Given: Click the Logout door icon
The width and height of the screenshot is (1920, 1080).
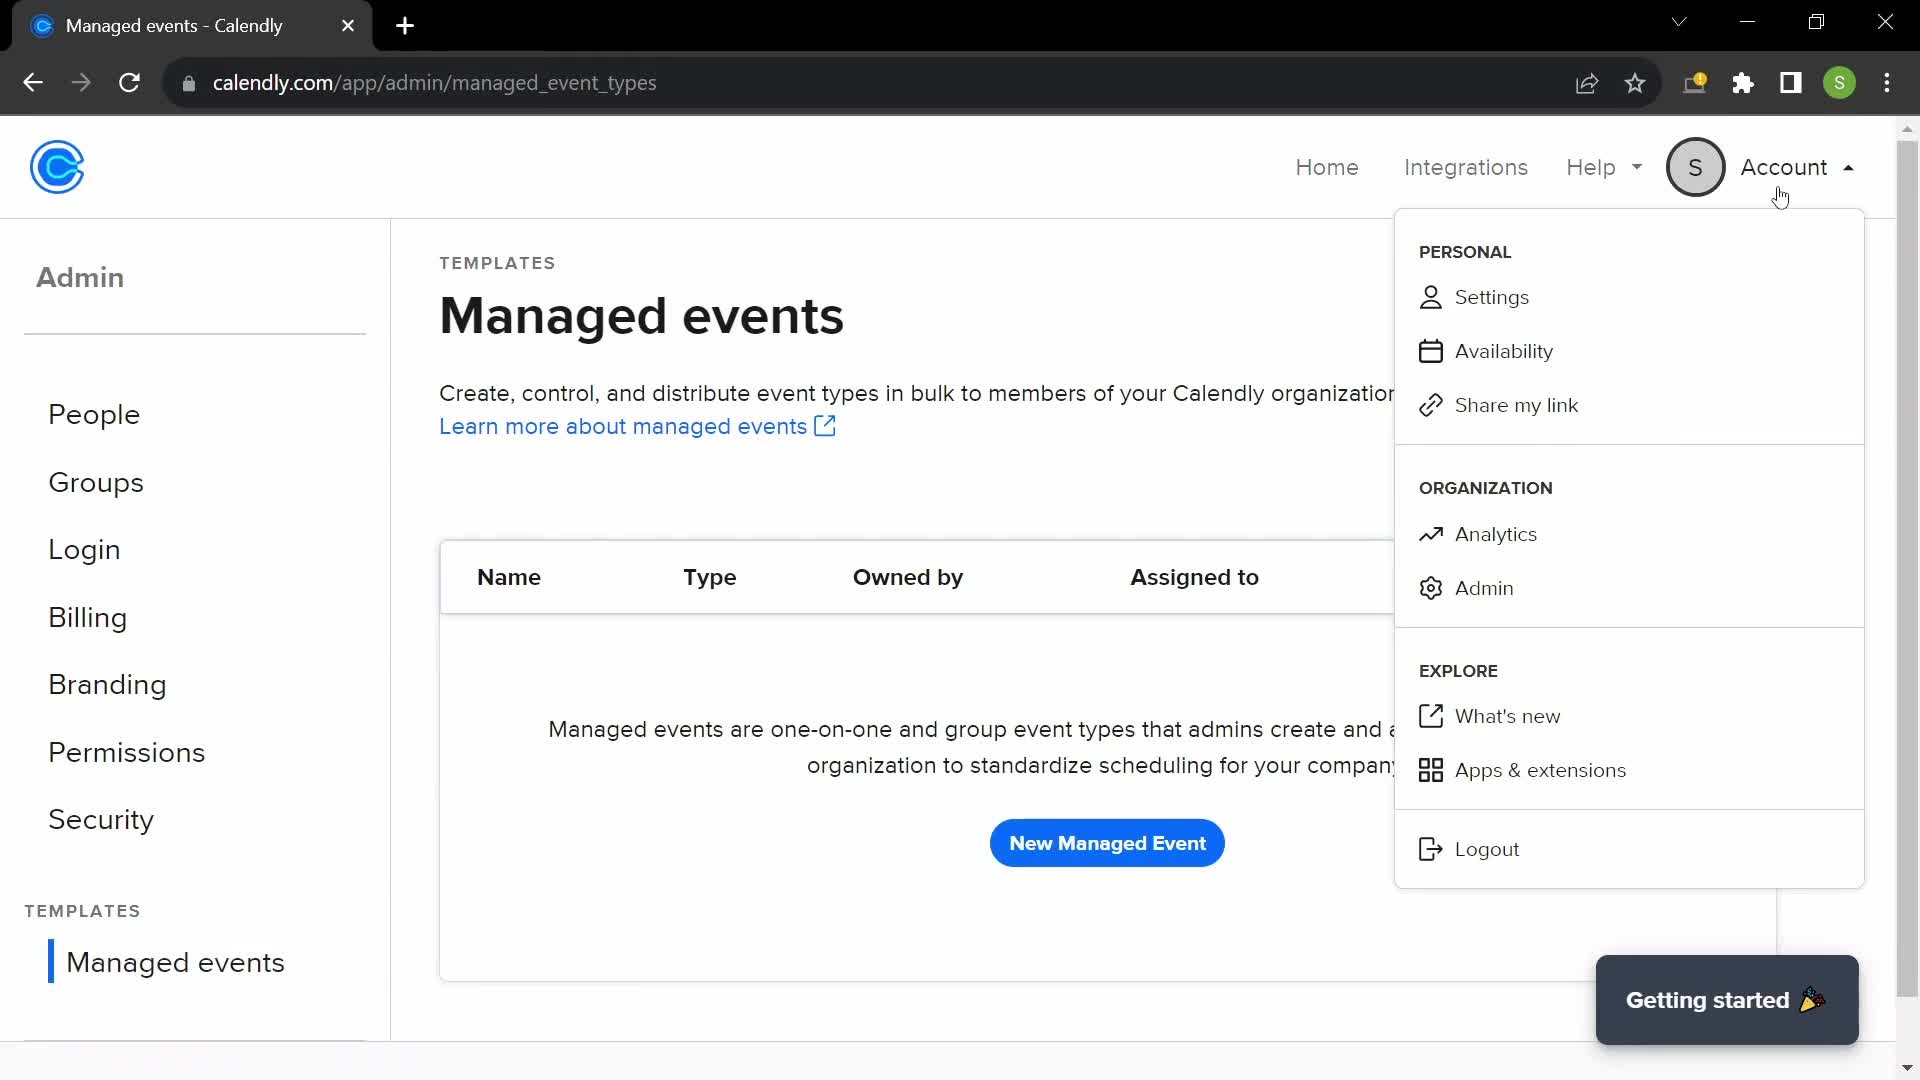Looking at the screenshot, I should 1431,849.
